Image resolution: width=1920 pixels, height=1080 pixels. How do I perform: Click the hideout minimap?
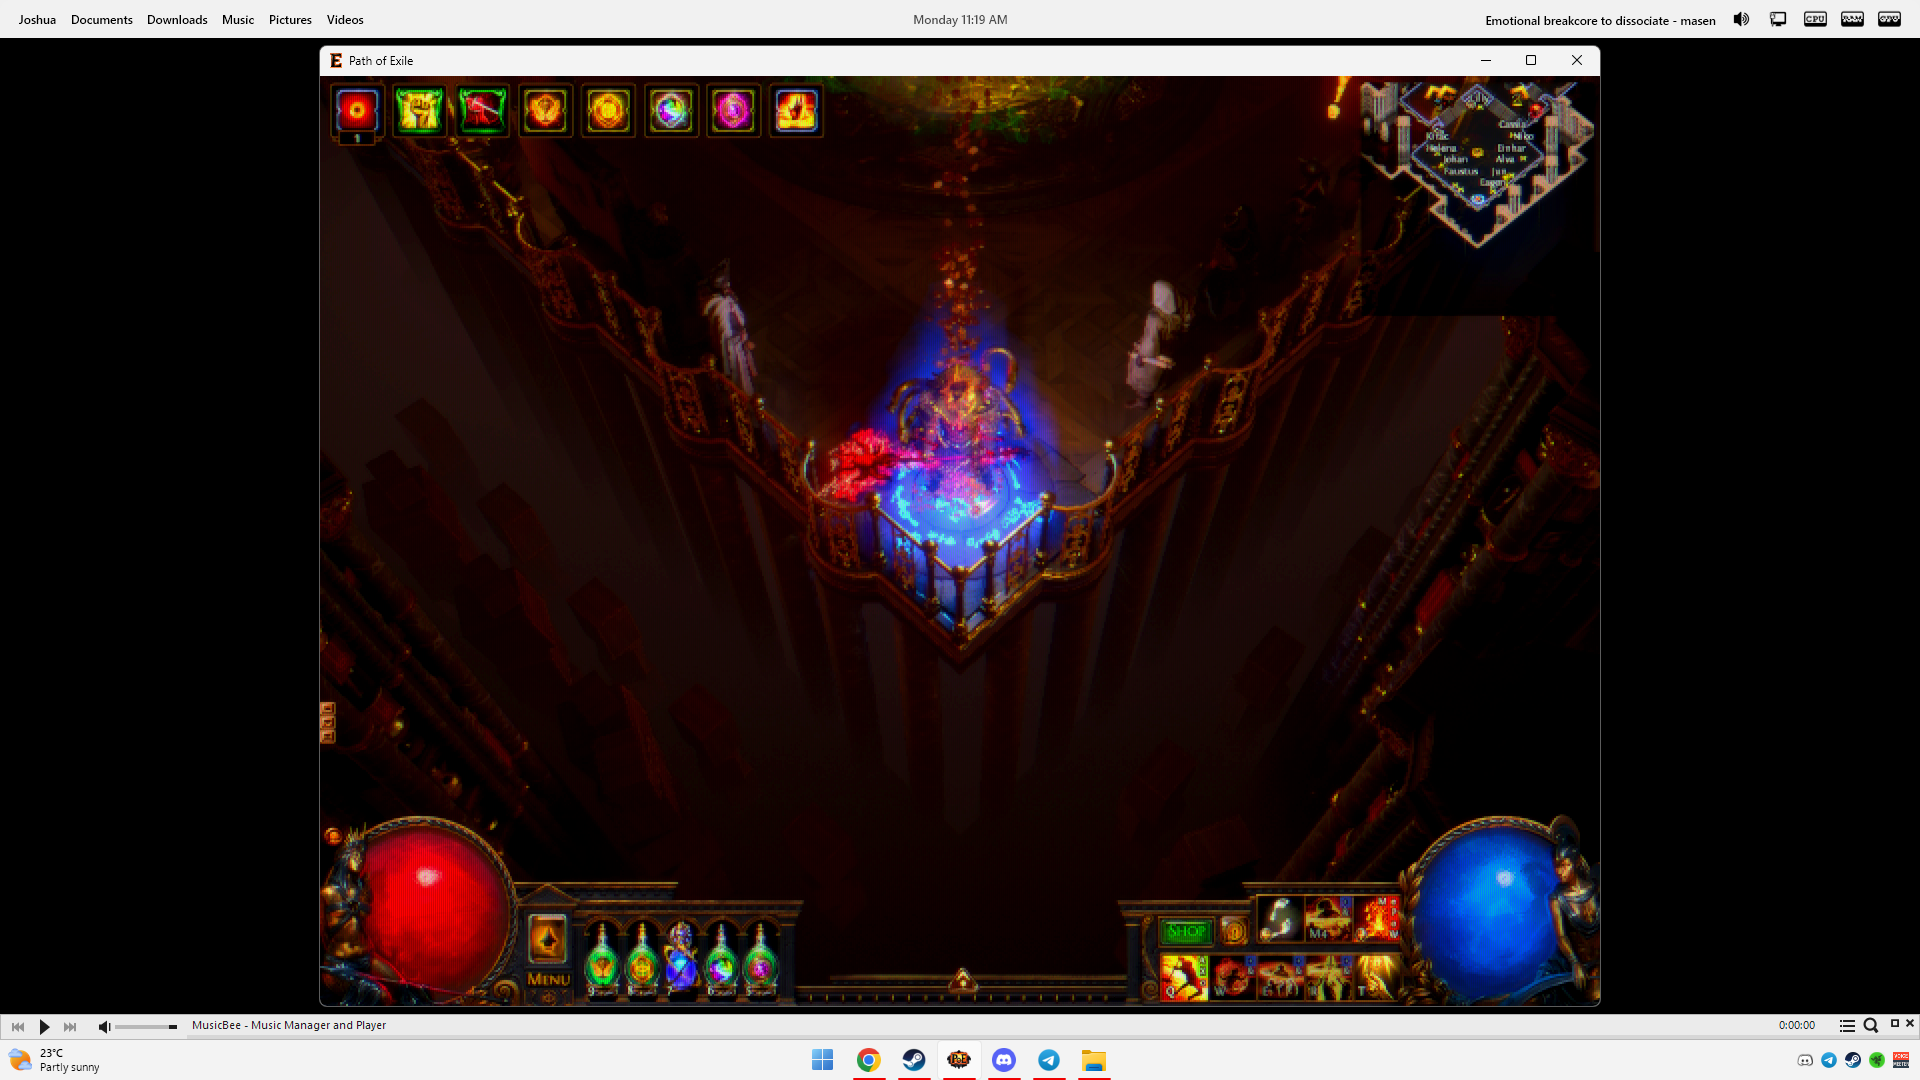pos(1478,163)
